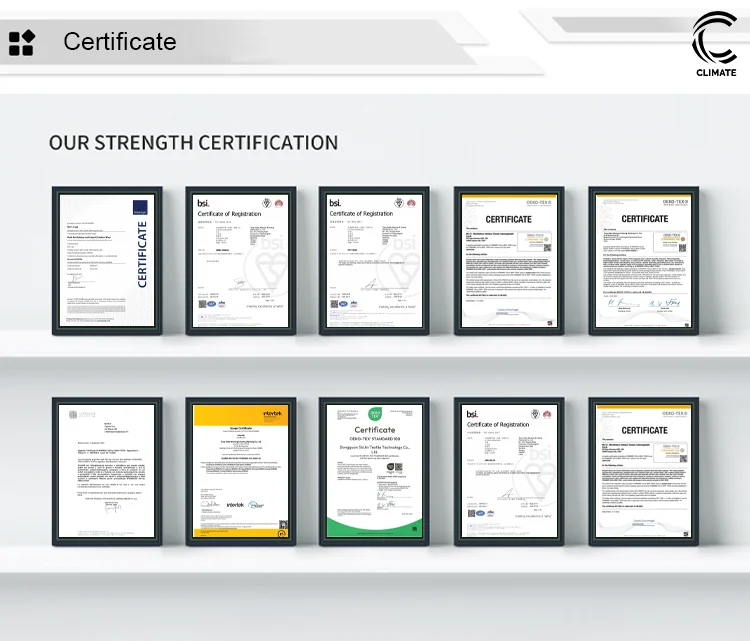750x641 pixels.
Task: Open the green OEKO-TEX STANDARD 100 certificate
Action: tap(374, 471)
